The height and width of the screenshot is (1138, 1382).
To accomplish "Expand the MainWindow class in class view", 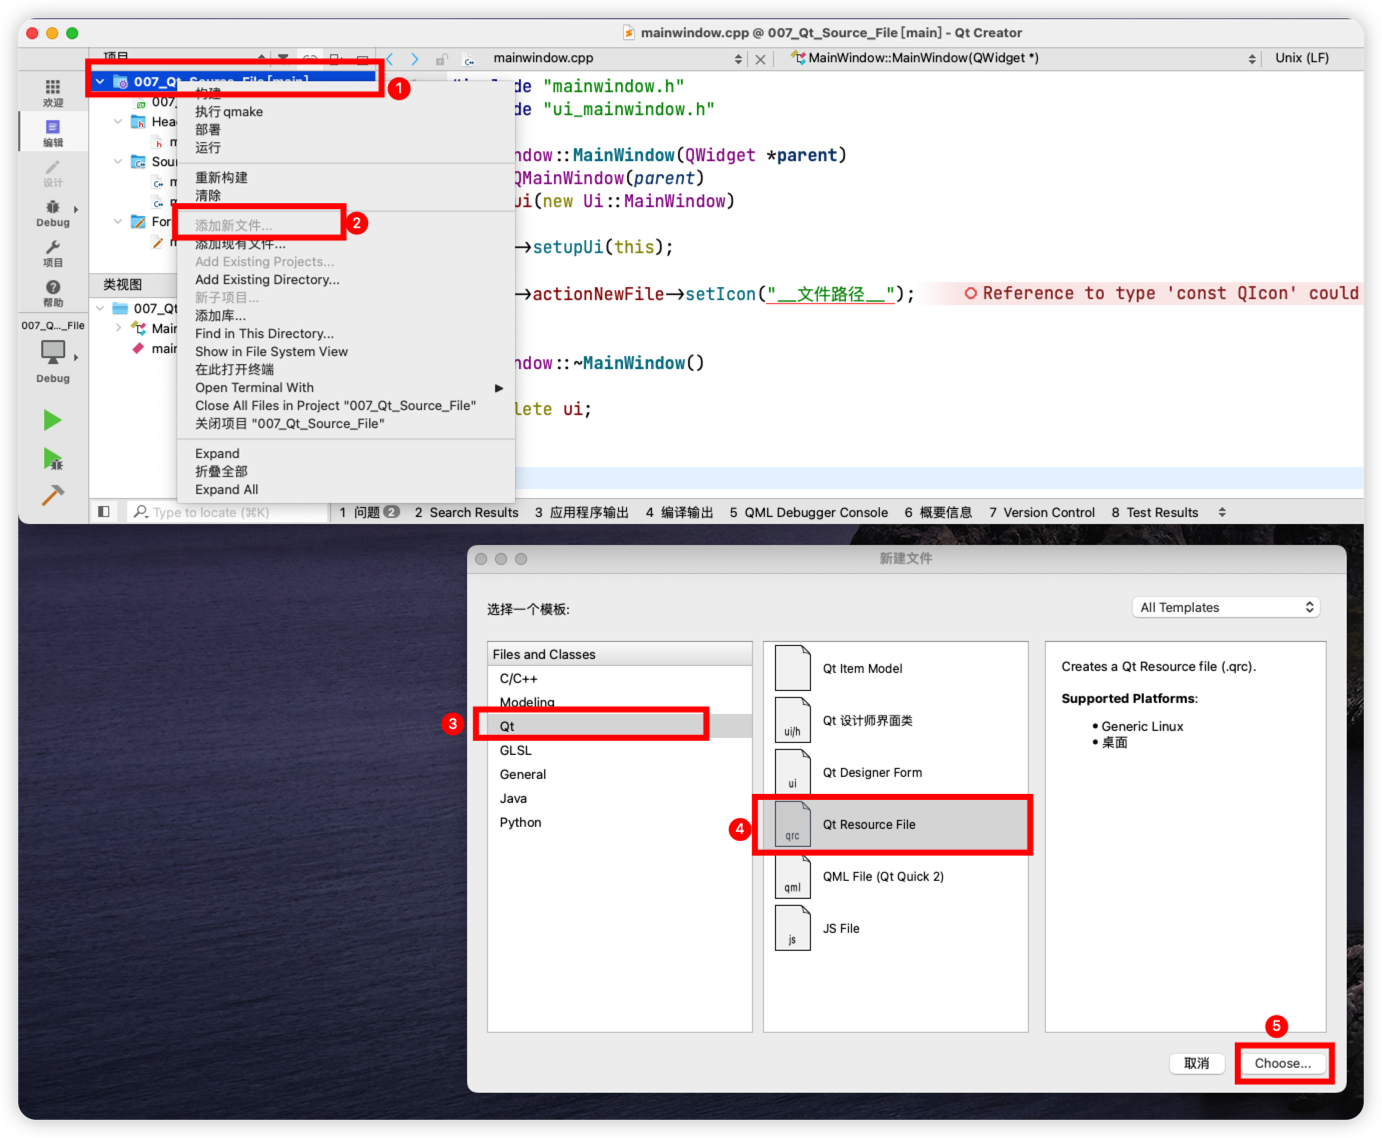I will click(118, 328).
